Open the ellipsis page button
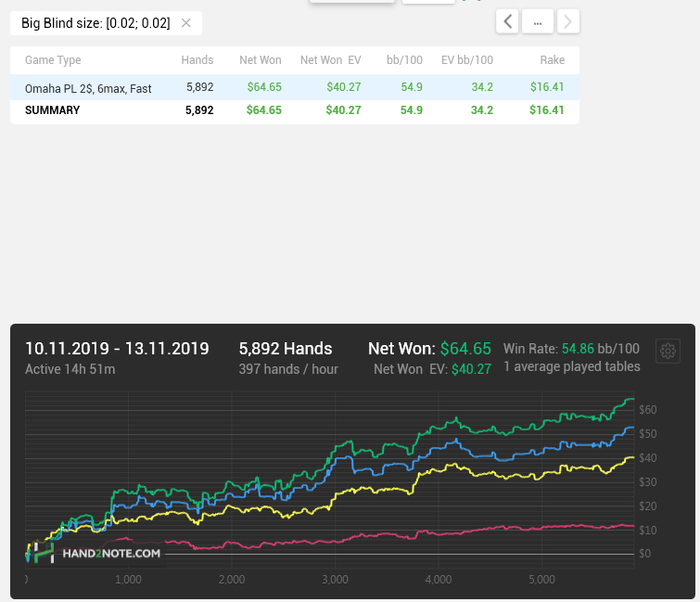The width and height of the screenshot is (700, 602). click(x=538, y=21)
